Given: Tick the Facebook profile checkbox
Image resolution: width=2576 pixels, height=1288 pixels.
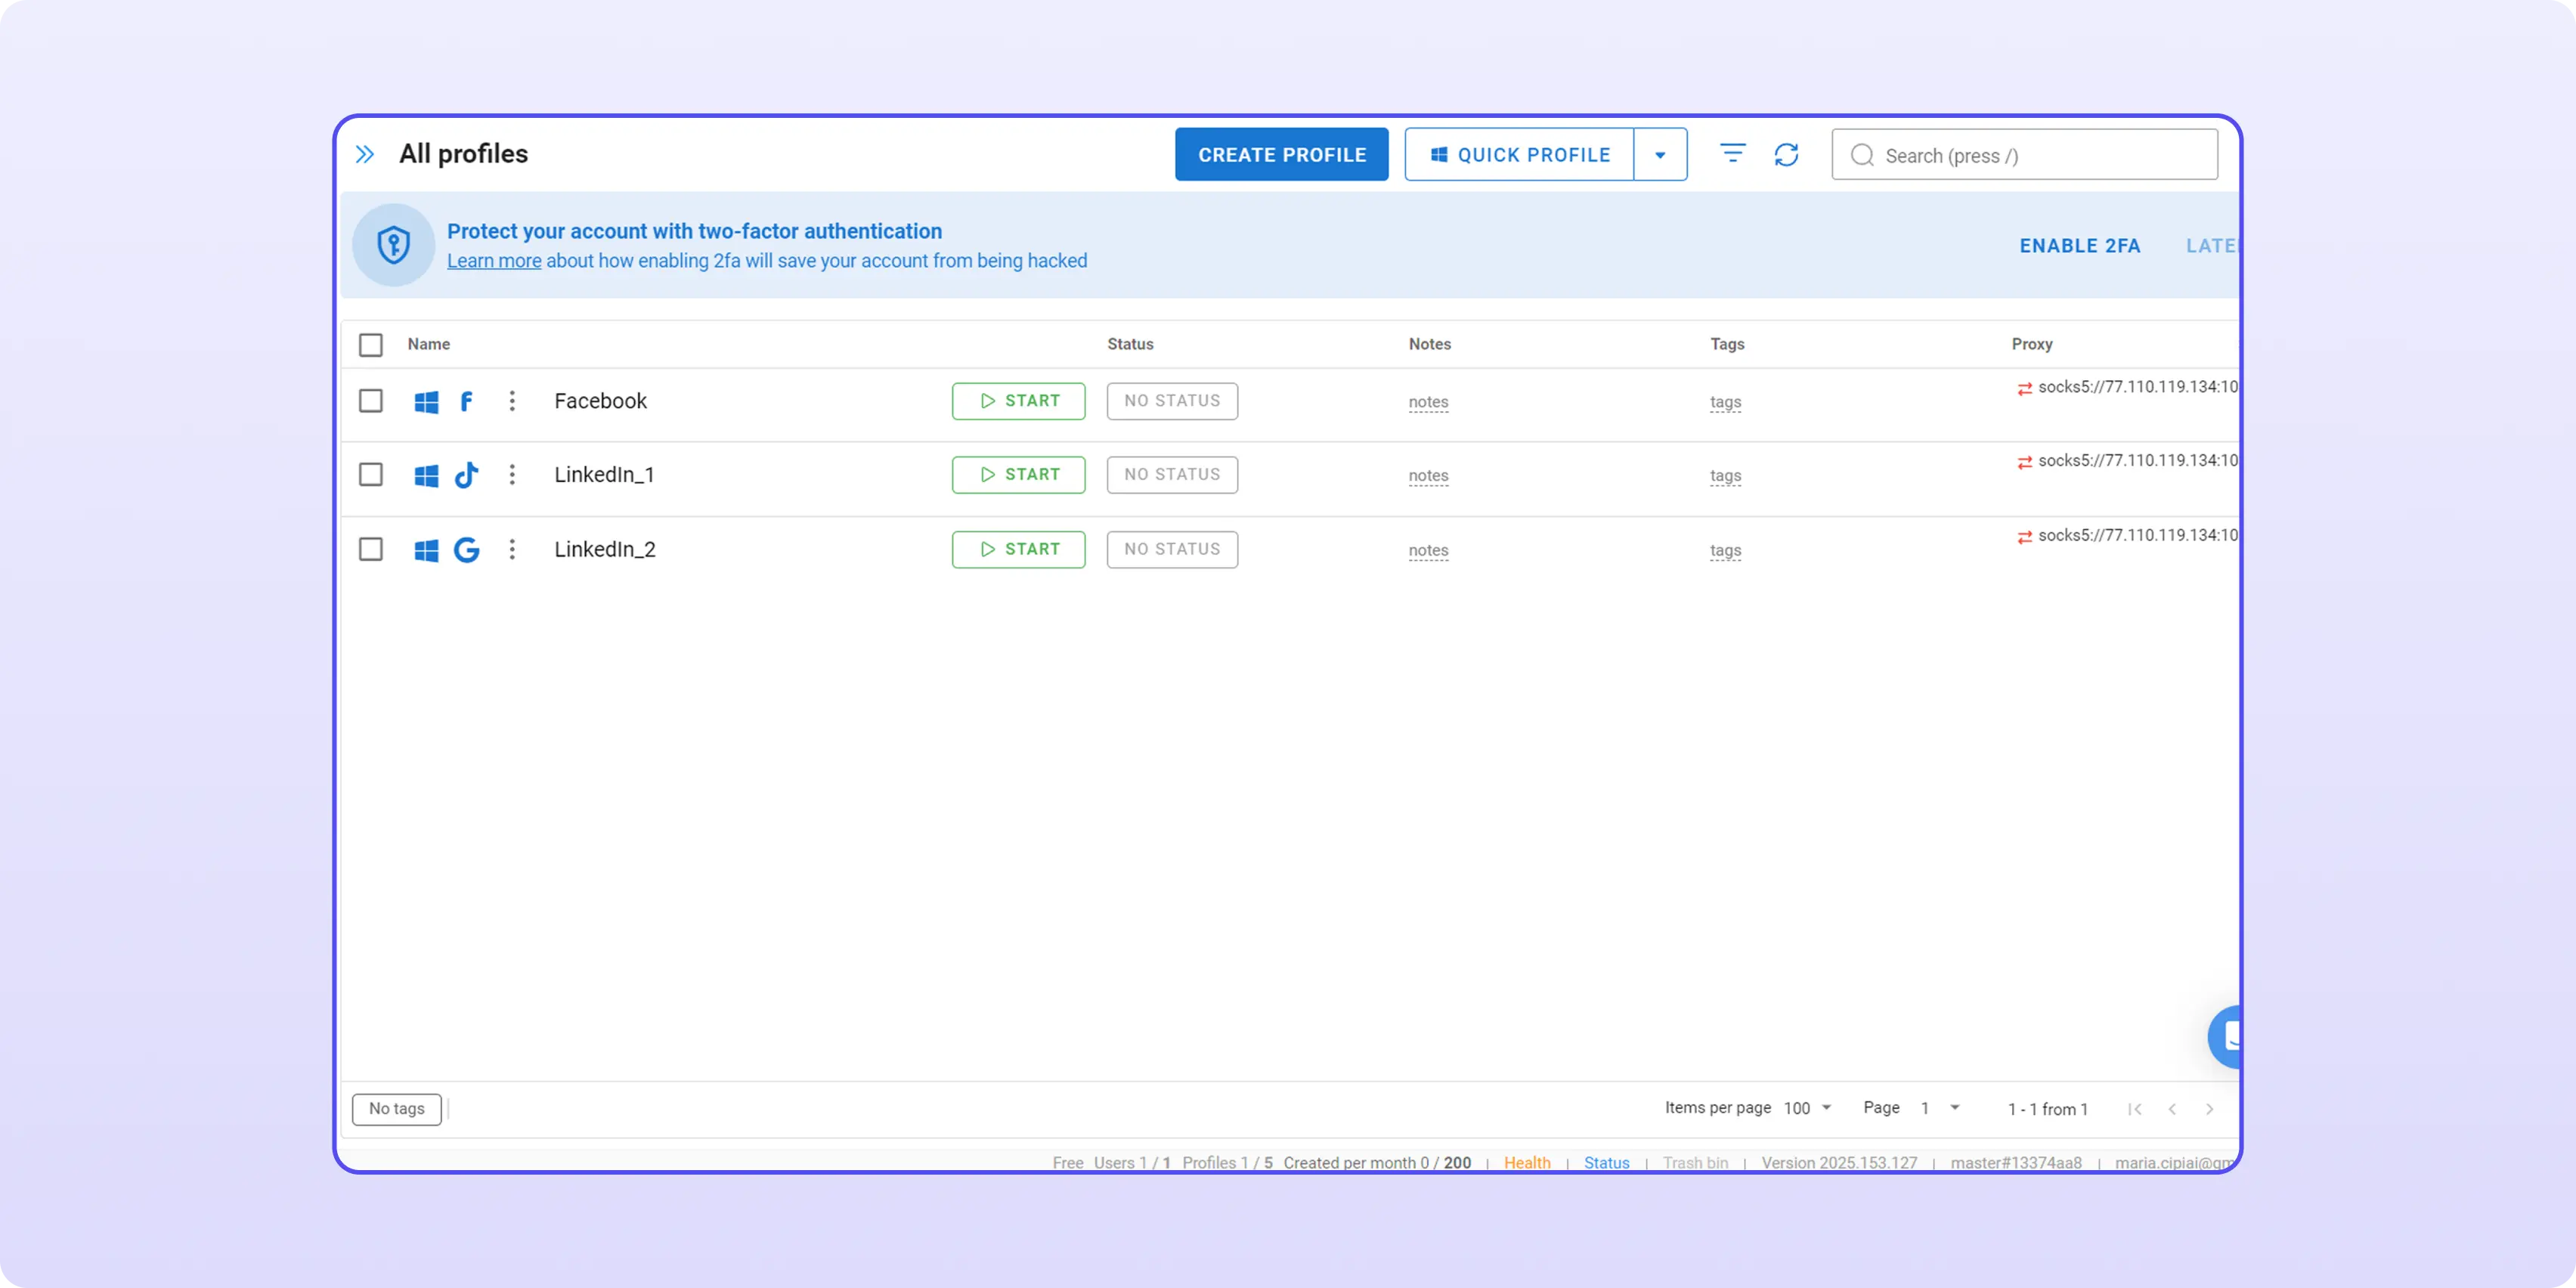Looking at the screenshot, I should coord(371,401).
